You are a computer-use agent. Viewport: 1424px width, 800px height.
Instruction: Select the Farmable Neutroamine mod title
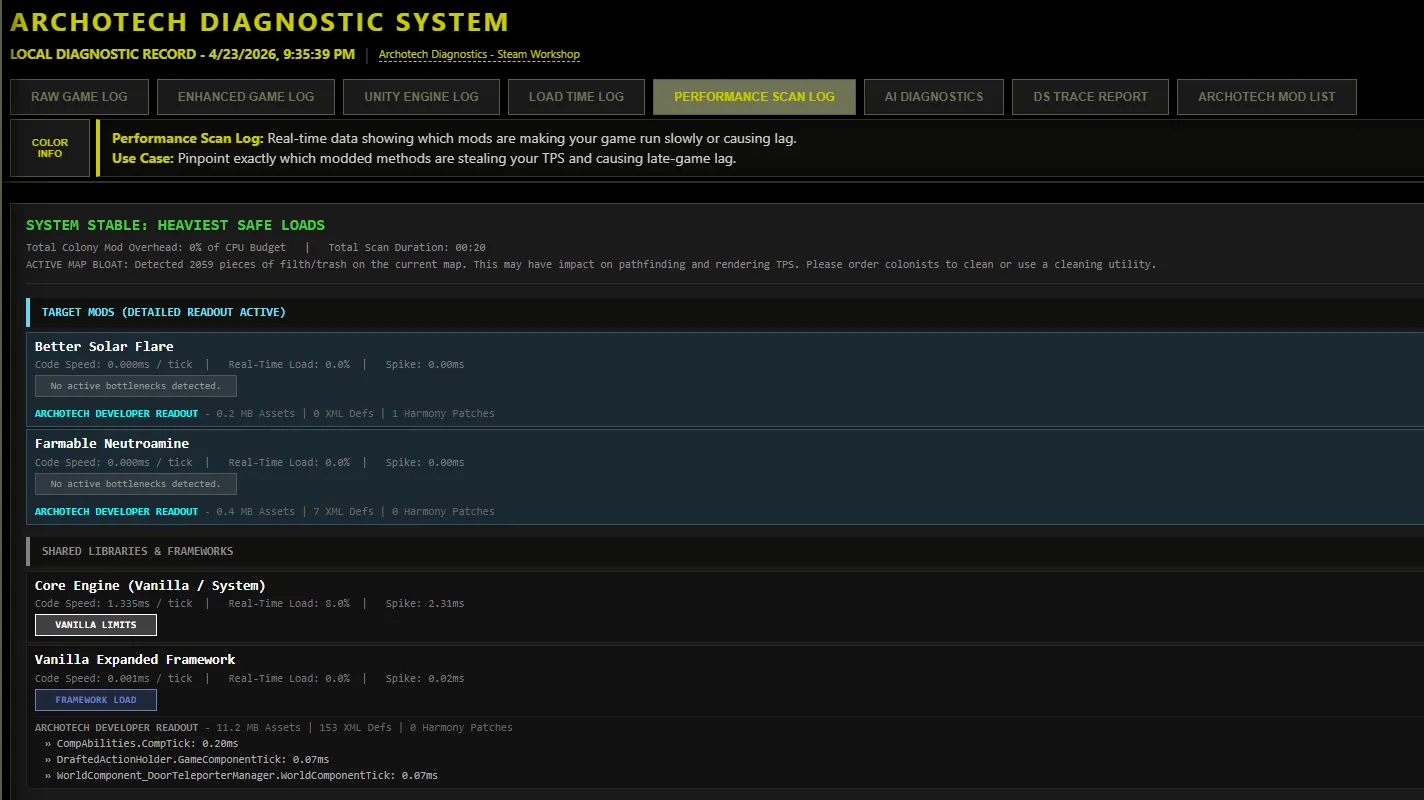(x=111, y=443)
